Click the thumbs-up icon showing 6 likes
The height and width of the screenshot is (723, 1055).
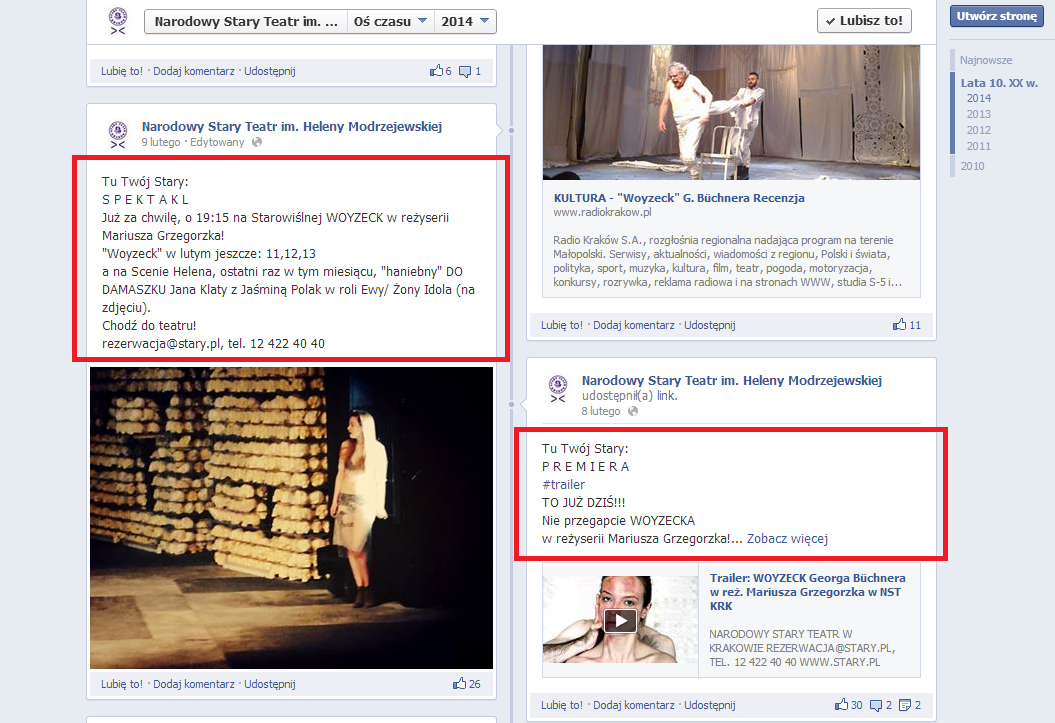437,71
